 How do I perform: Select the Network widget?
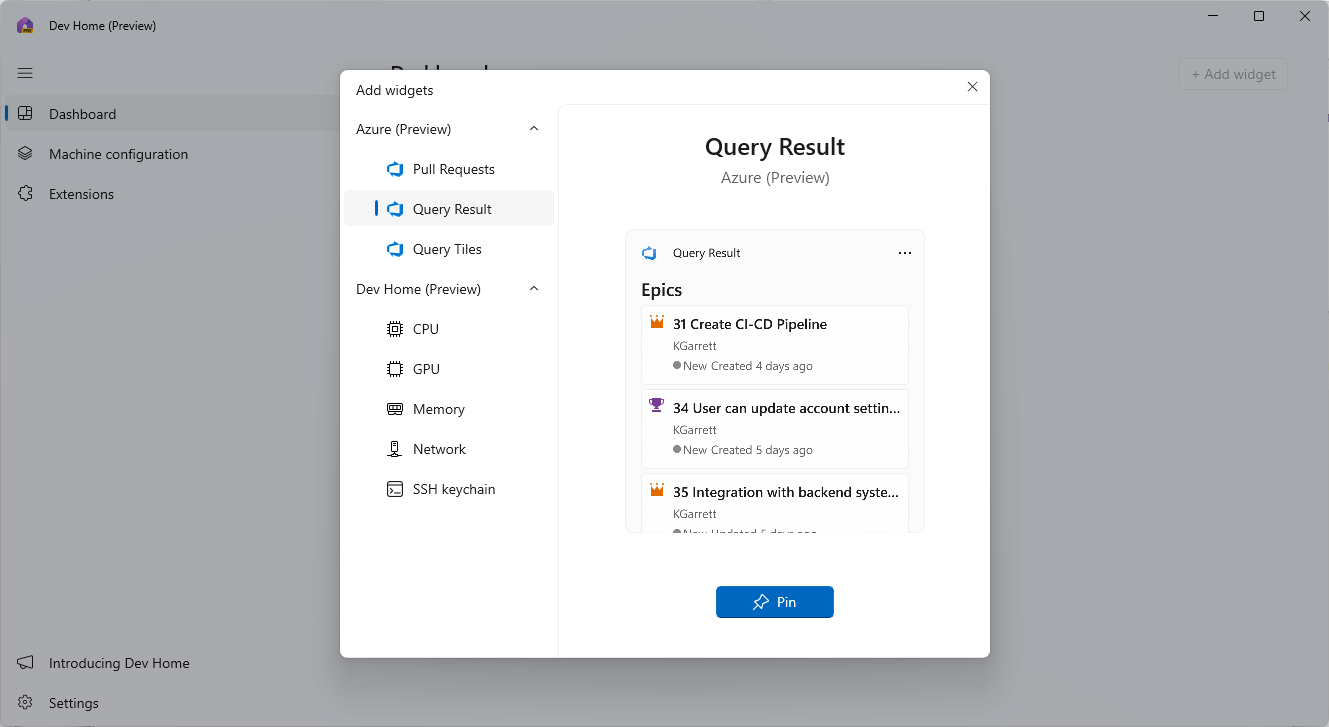449,449
